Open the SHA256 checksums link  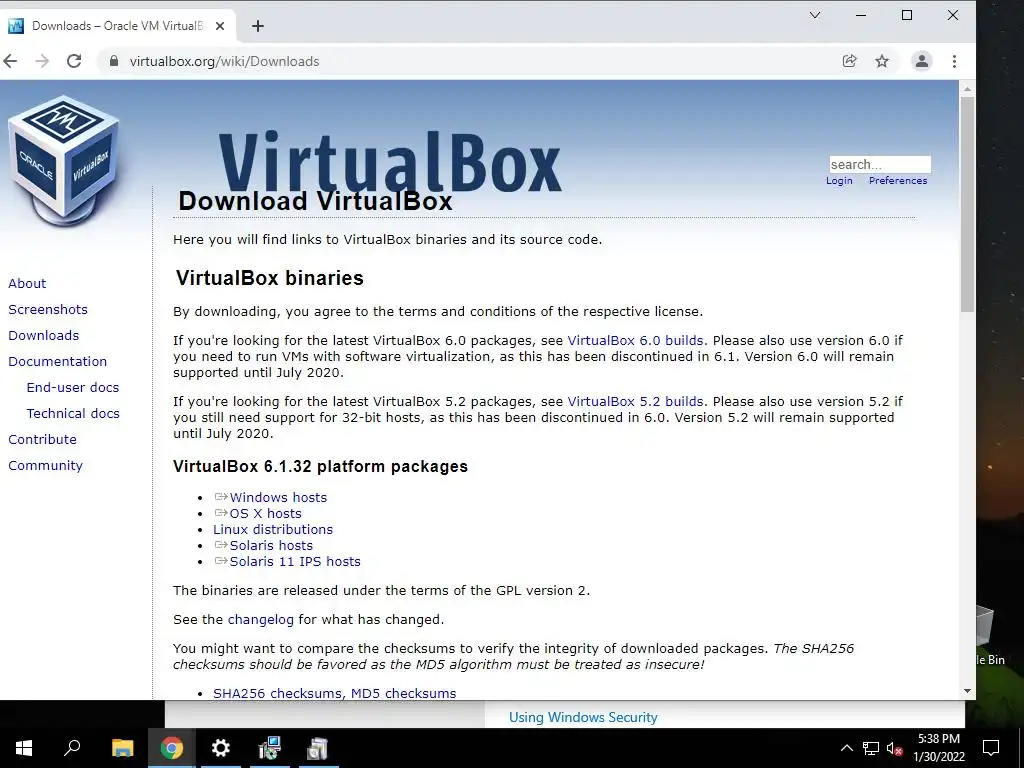[x=280, y=693]
